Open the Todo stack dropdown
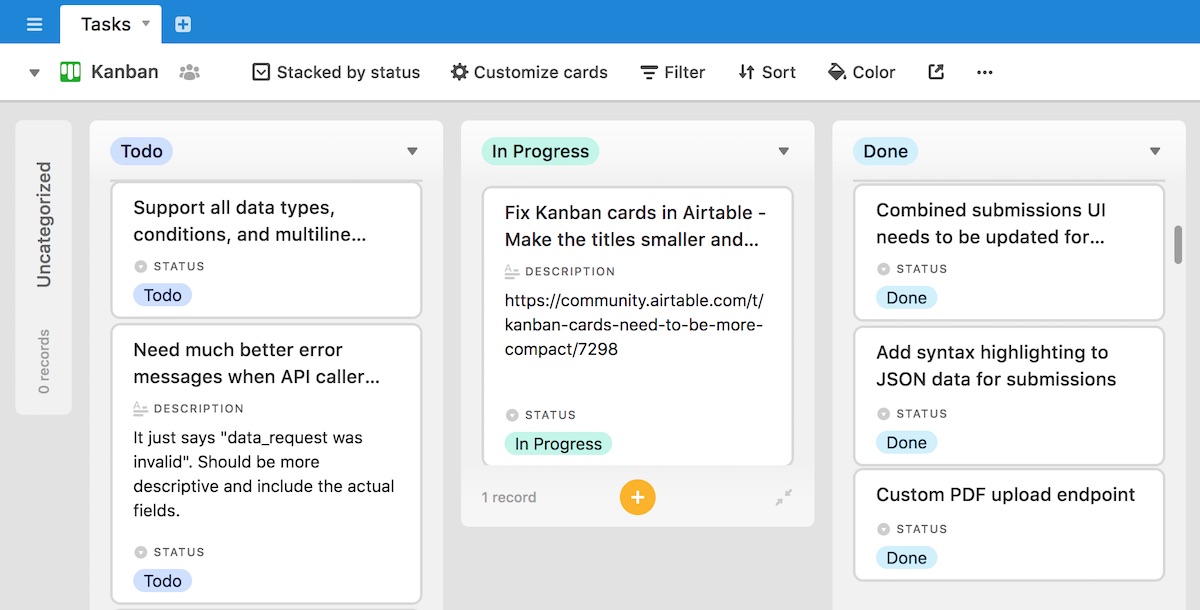 coord(412,151)
